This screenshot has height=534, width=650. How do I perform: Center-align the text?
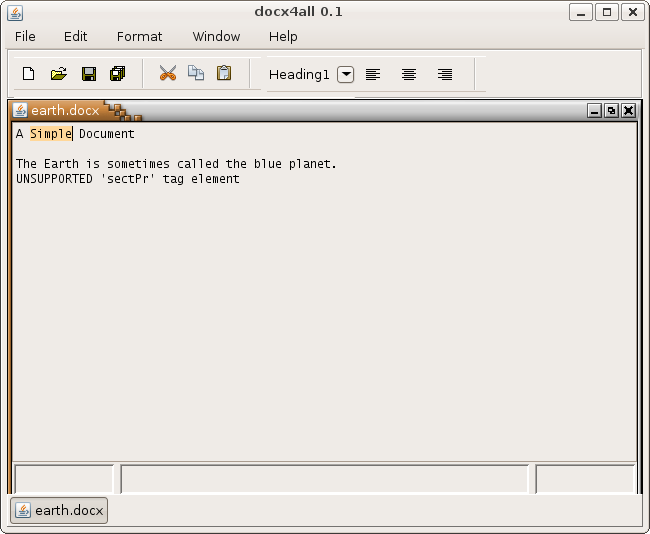coord(409,75)
